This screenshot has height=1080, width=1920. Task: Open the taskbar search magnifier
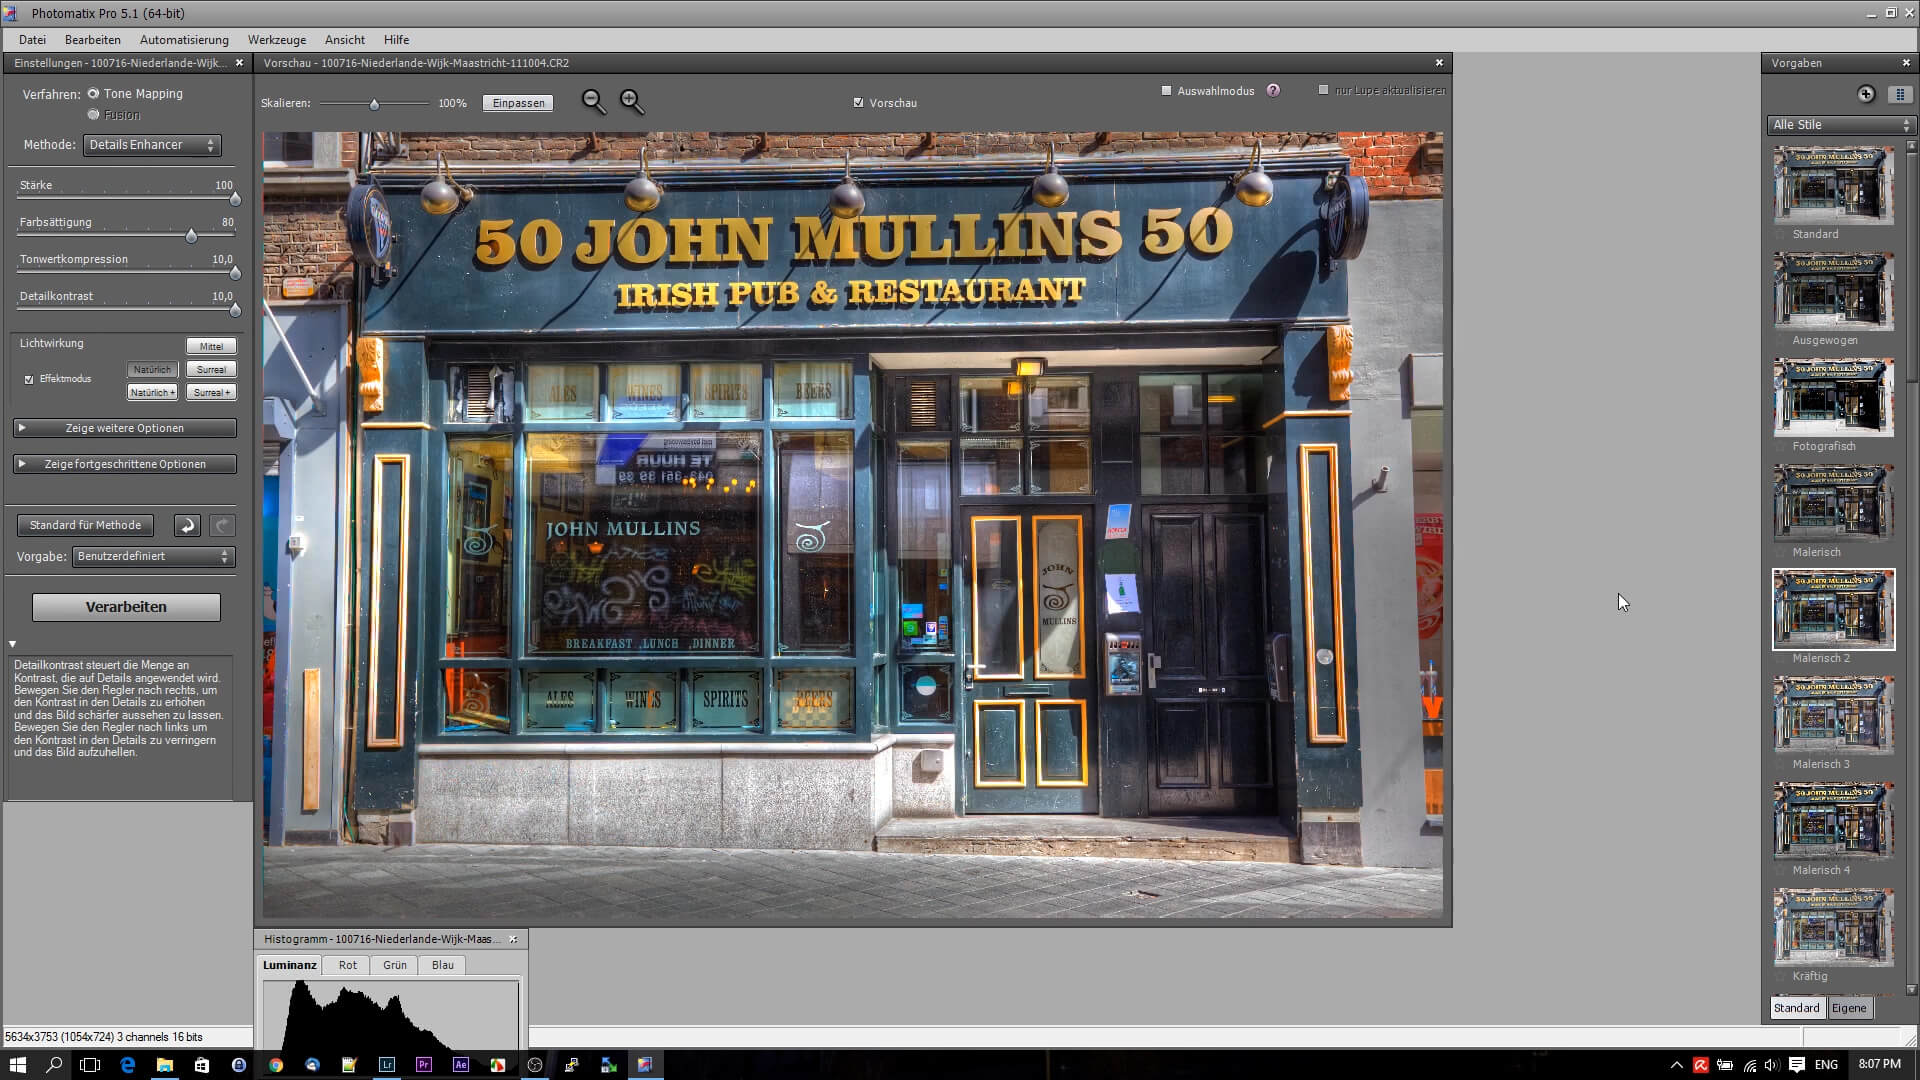(x=54, y=1065)
